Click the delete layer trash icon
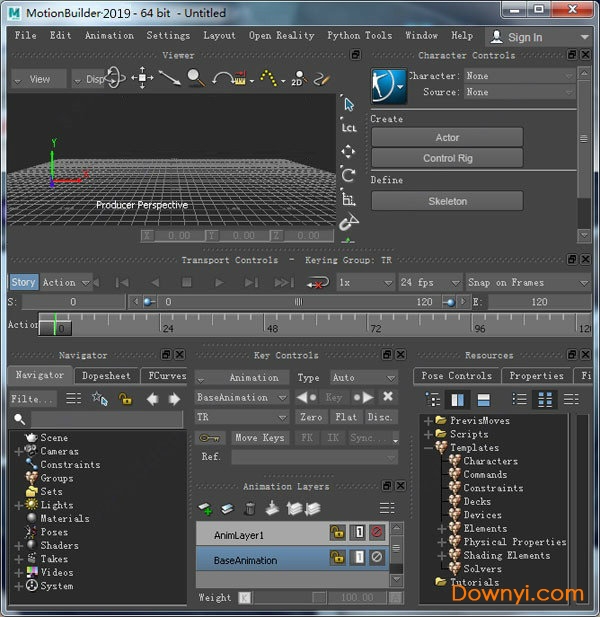Screen dimensions: 600x617 tap(249, 508)
